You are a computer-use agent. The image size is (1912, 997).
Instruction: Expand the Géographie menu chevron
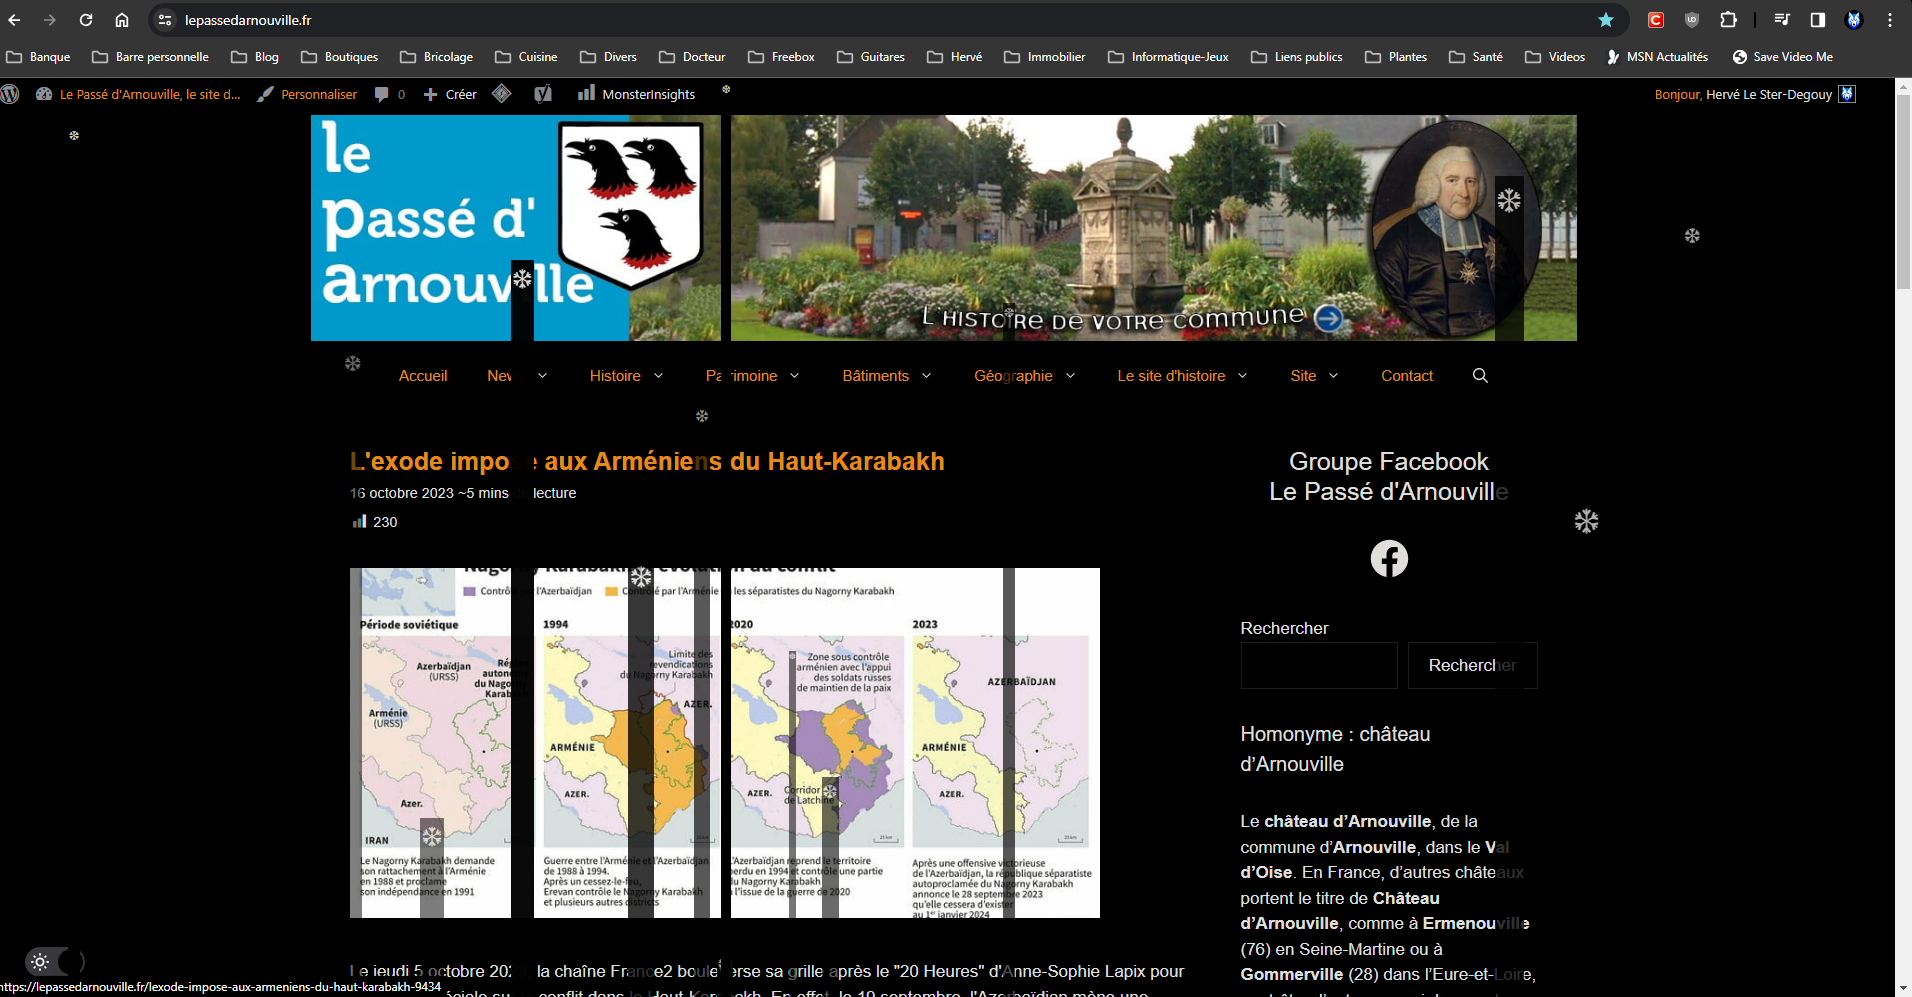tap(1070, 376)
